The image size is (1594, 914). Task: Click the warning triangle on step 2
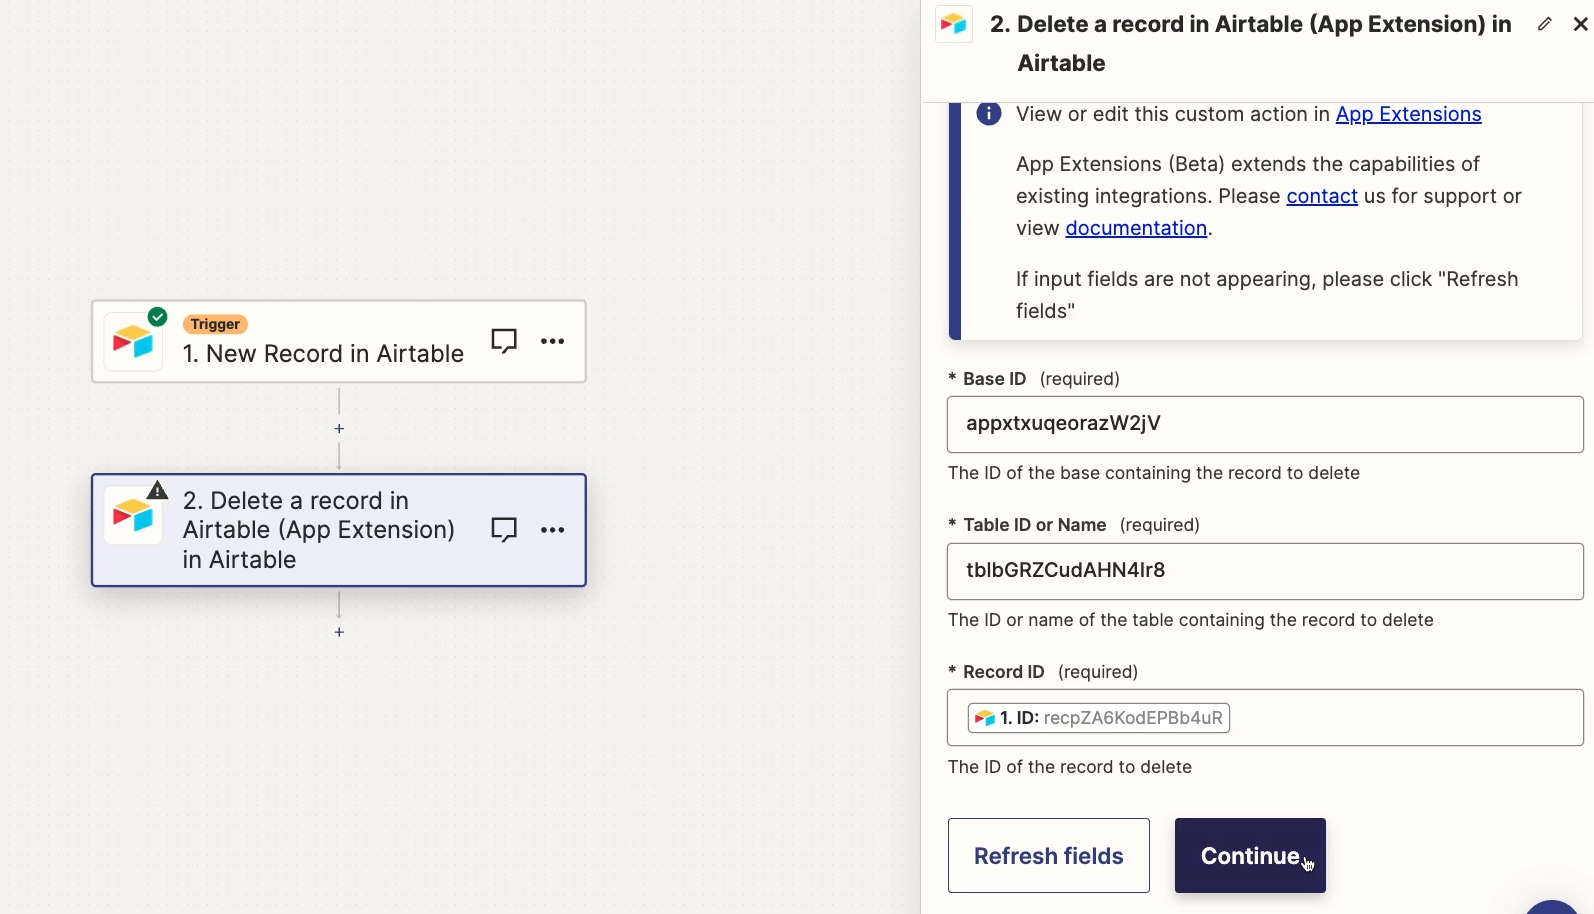coord(158,491)
